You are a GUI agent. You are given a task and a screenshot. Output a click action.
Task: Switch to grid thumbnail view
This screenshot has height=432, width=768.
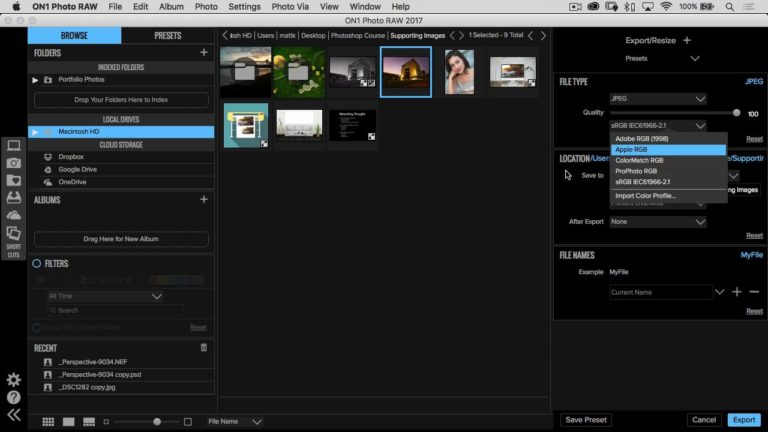click(48, 422)
